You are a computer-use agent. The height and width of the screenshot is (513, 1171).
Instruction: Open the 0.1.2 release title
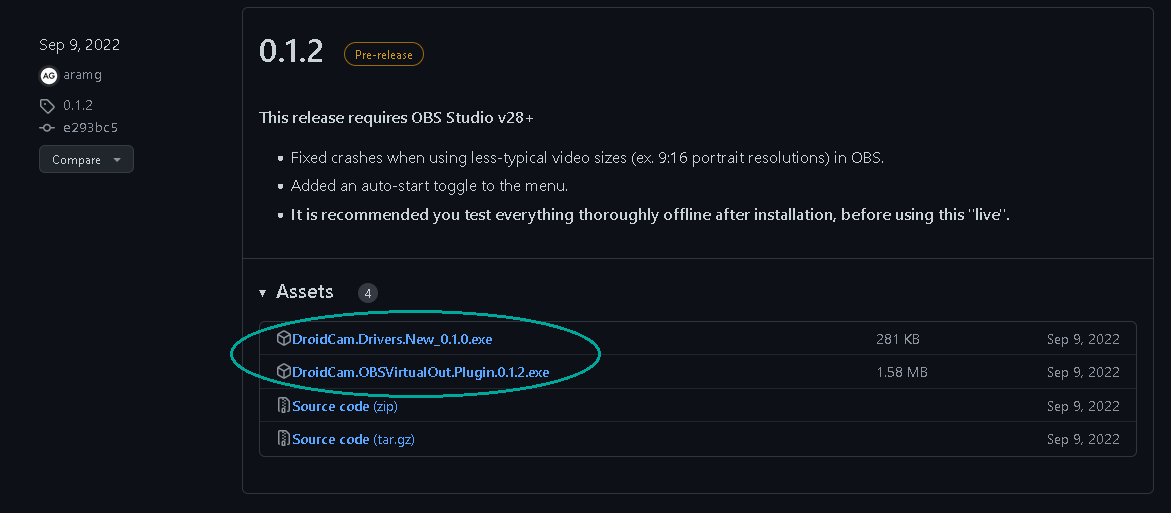click(x=291, y=52)
